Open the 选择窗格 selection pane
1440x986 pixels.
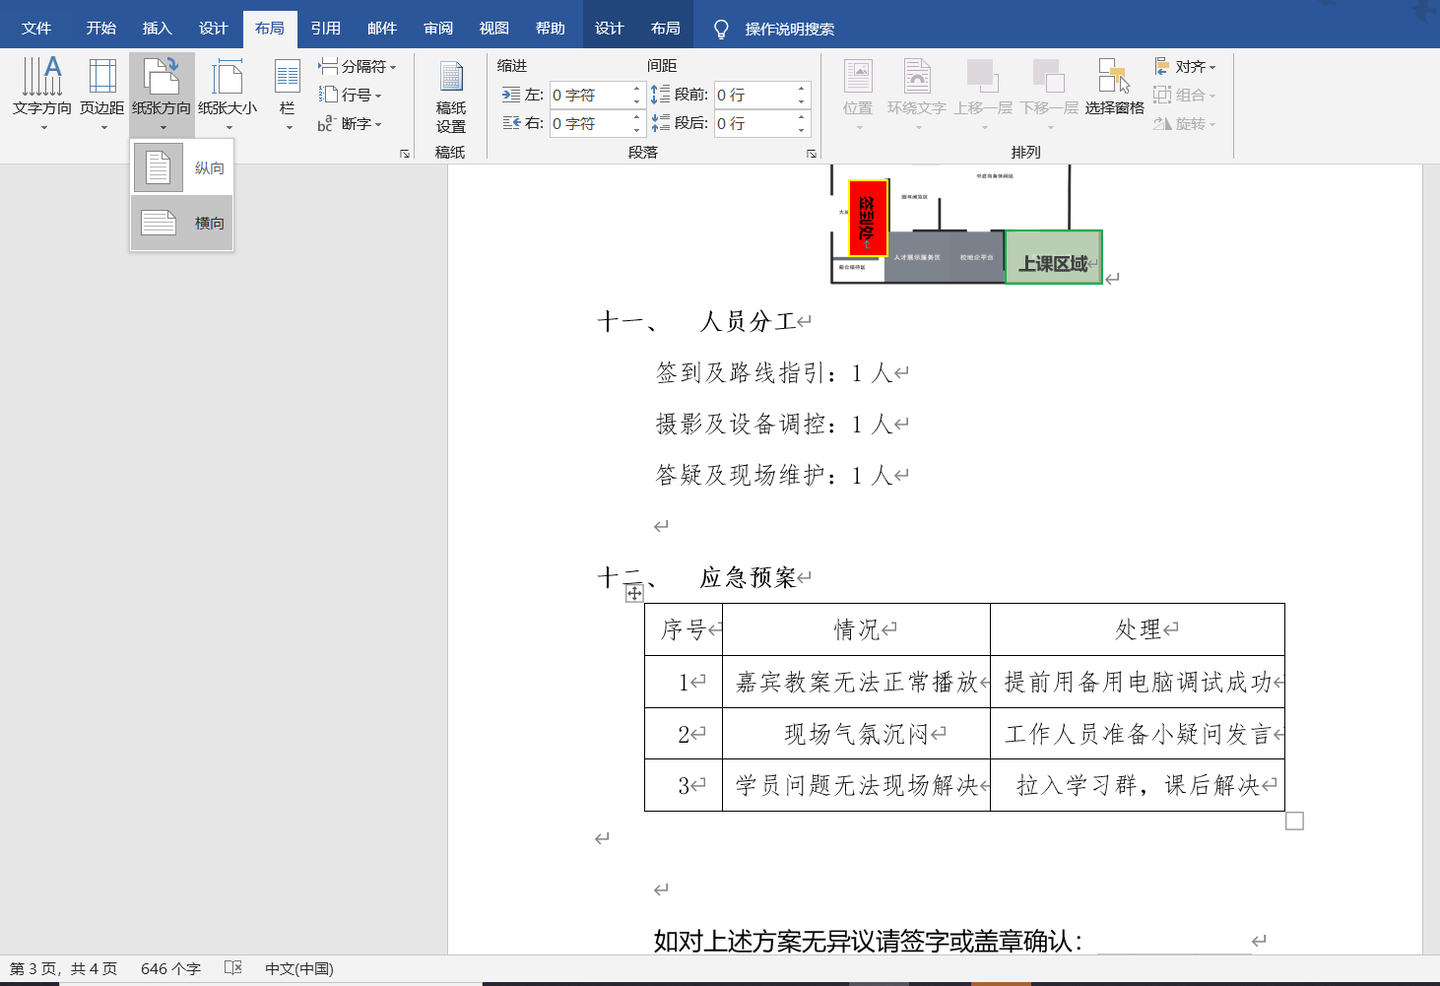(1114, 88)
